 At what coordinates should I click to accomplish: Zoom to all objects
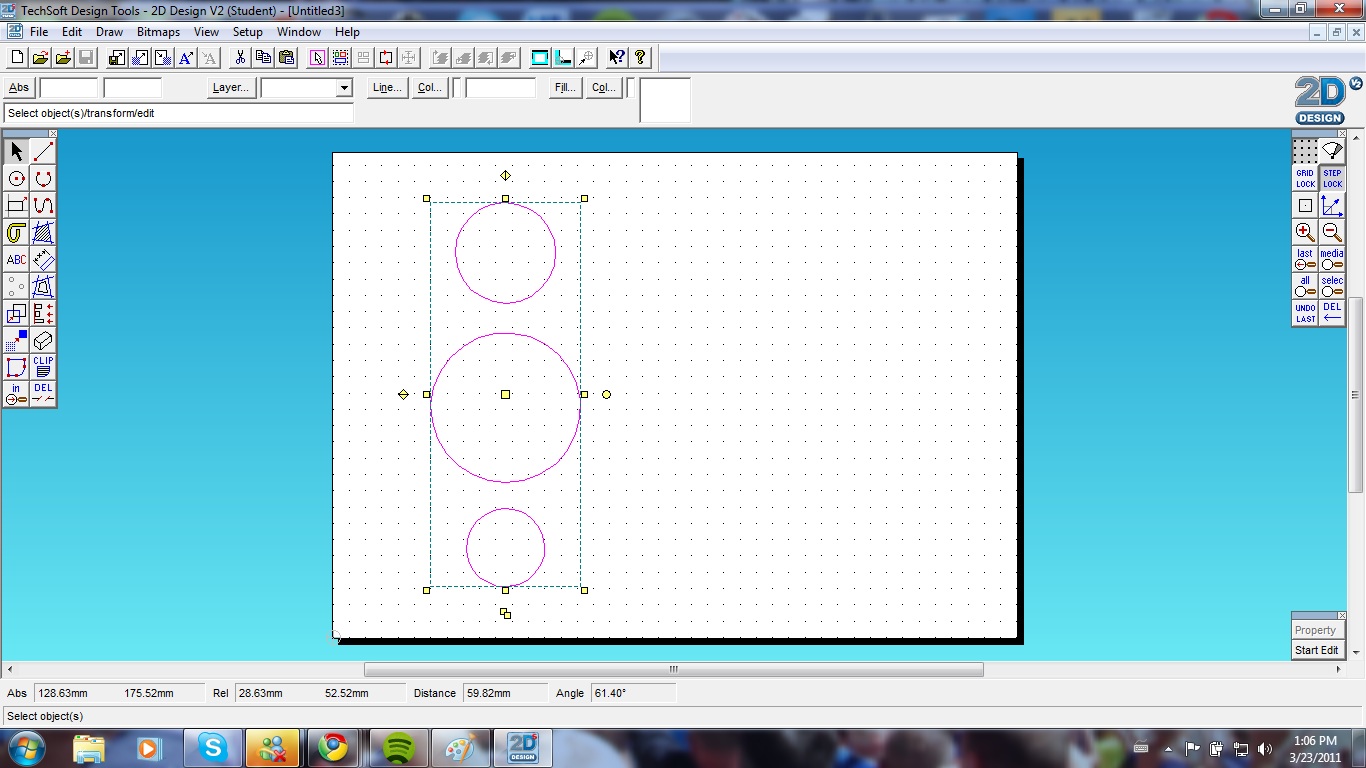[1305, 286]
